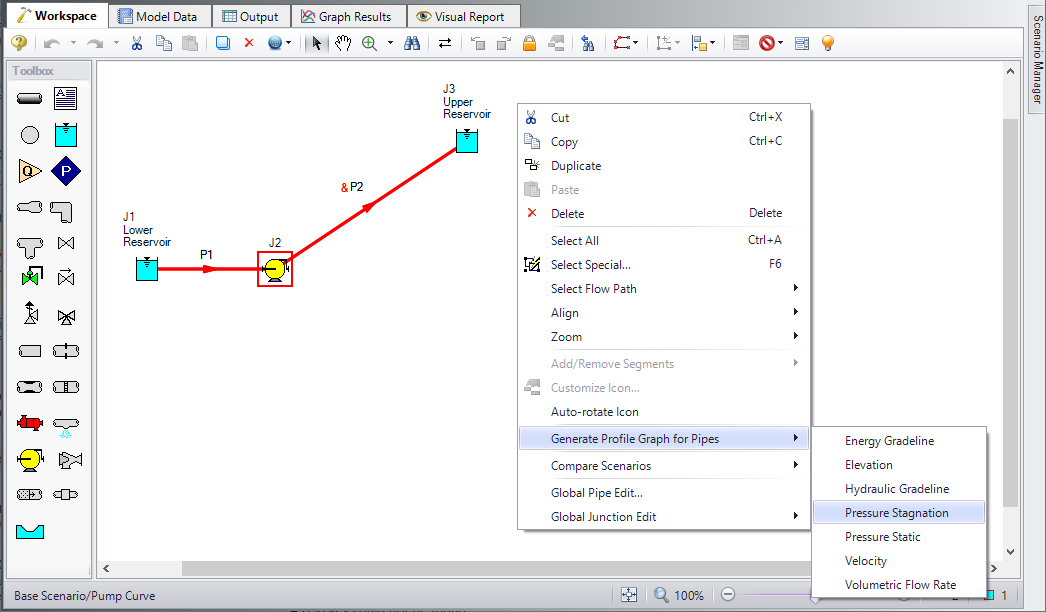Viewport: 1046px width, 612px height.
Task: Click the Find binoculars toolbar icon
Action: (412, 43)
